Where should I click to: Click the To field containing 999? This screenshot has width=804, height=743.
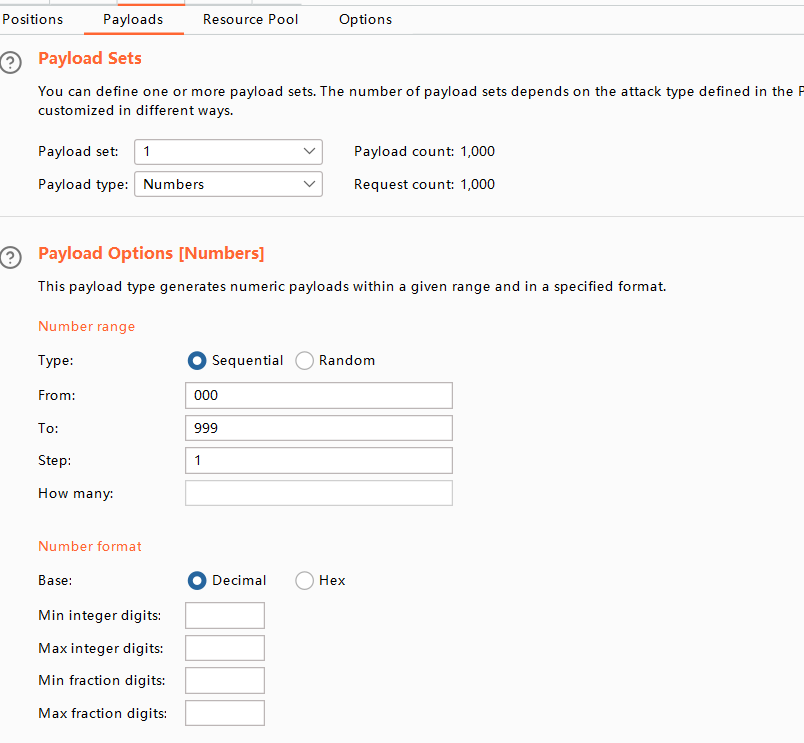(318, 428)
